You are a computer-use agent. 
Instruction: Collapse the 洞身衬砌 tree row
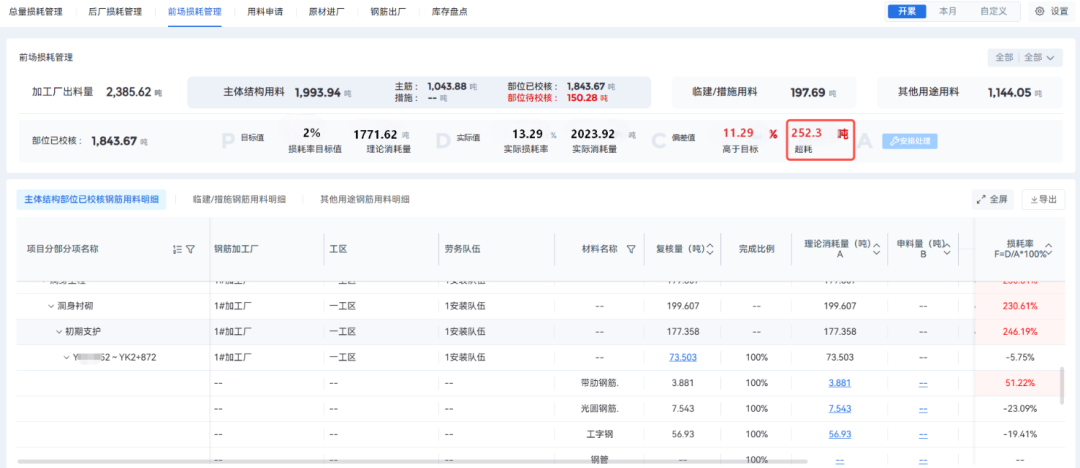pyautogui.click(x=51, y=306)
